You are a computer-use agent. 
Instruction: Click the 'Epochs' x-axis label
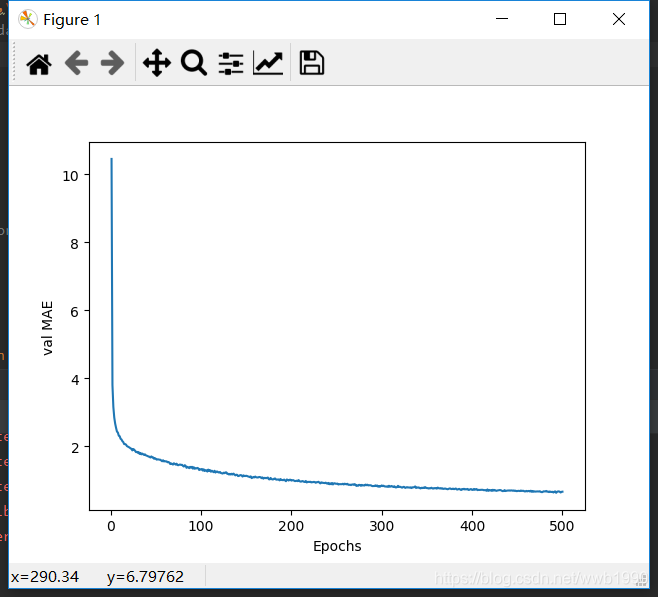tap(337, 546)
